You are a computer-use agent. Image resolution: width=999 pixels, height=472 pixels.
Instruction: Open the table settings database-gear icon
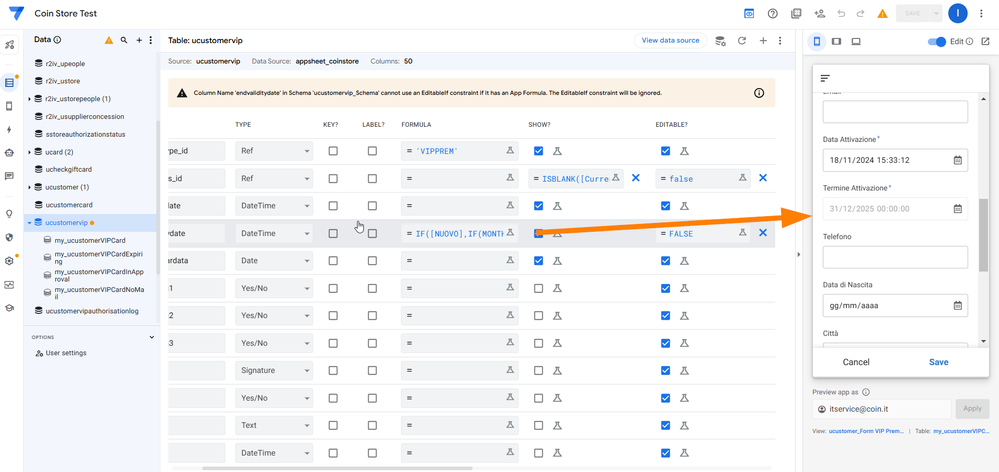[721, 41]
